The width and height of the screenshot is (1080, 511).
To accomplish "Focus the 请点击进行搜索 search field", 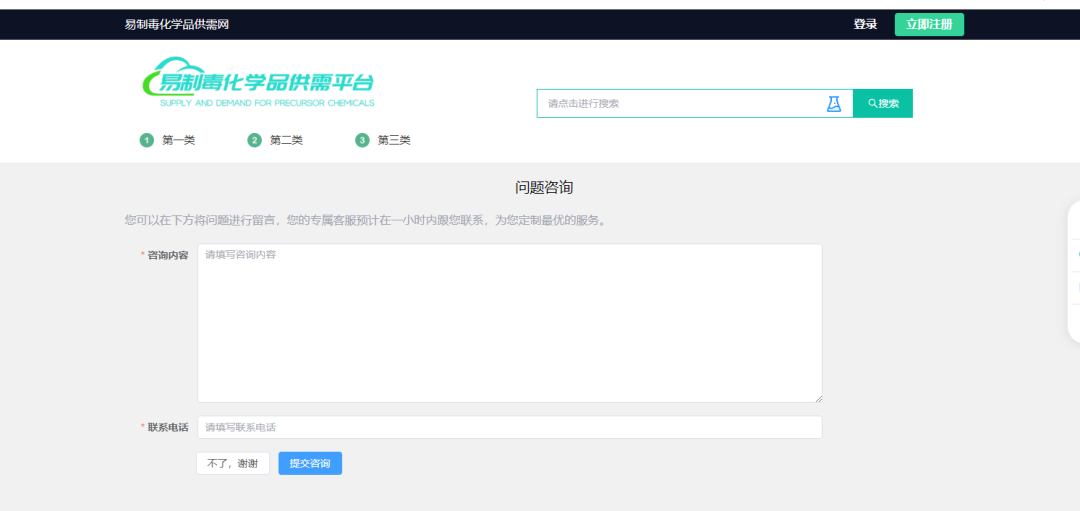I will pyautogui.click(x=680, y=104).
